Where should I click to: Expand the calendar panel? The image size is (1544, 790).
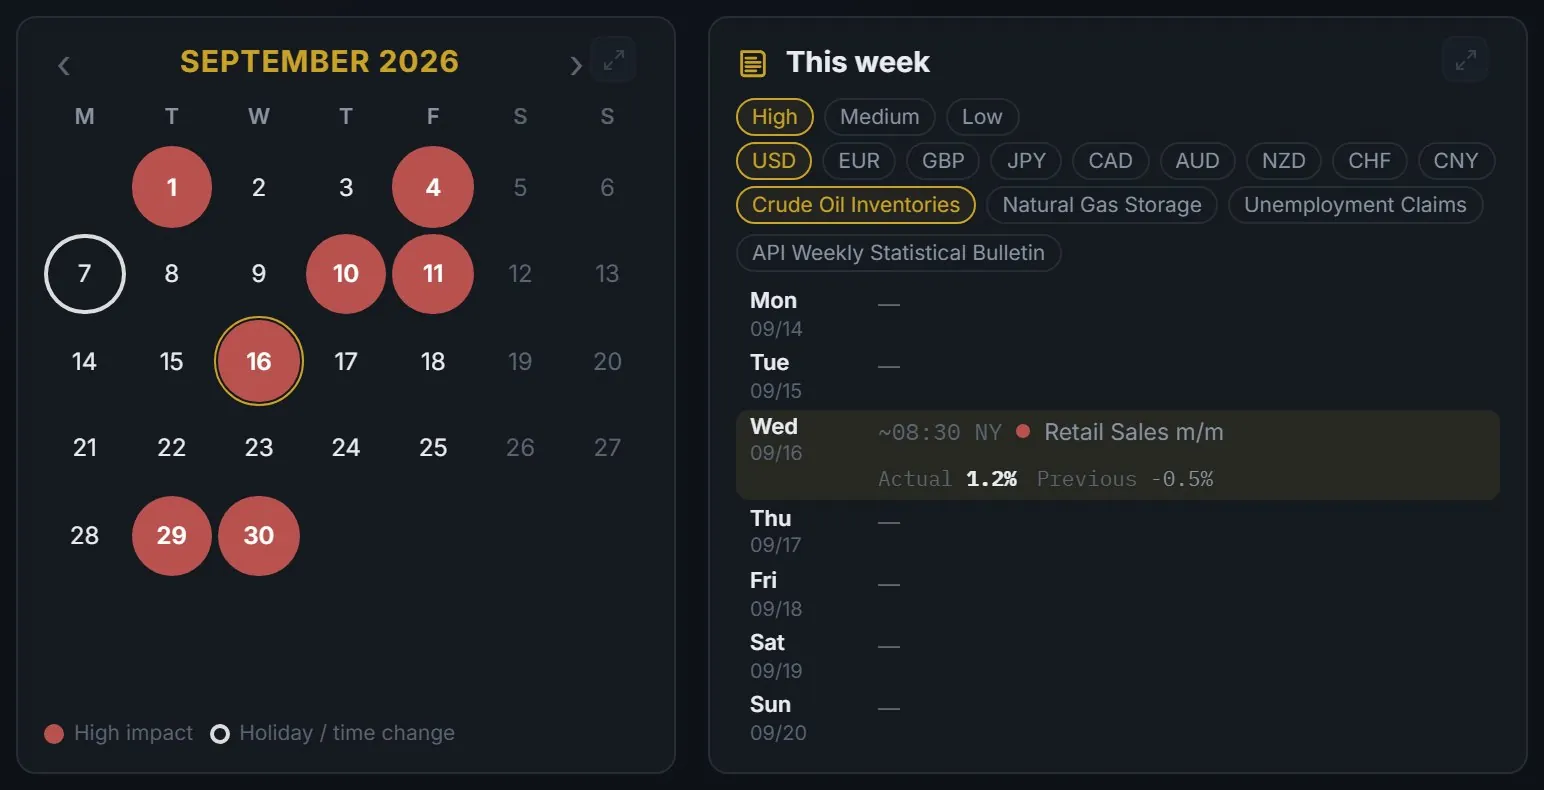613,60
